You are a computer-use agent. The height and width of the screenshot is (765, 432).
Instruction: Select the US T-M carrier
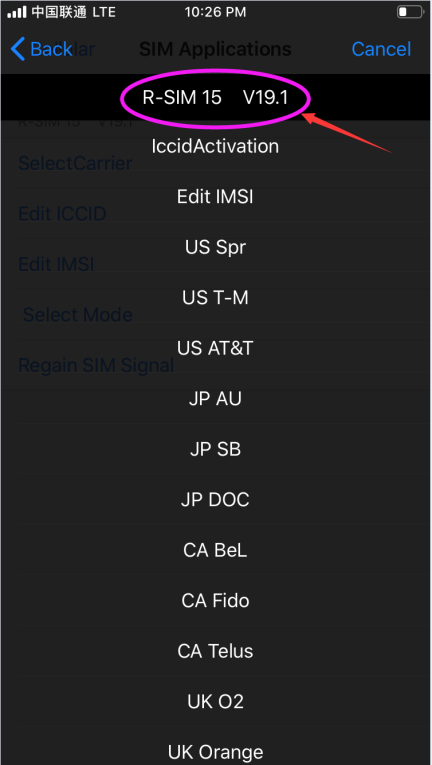point(215,298)
